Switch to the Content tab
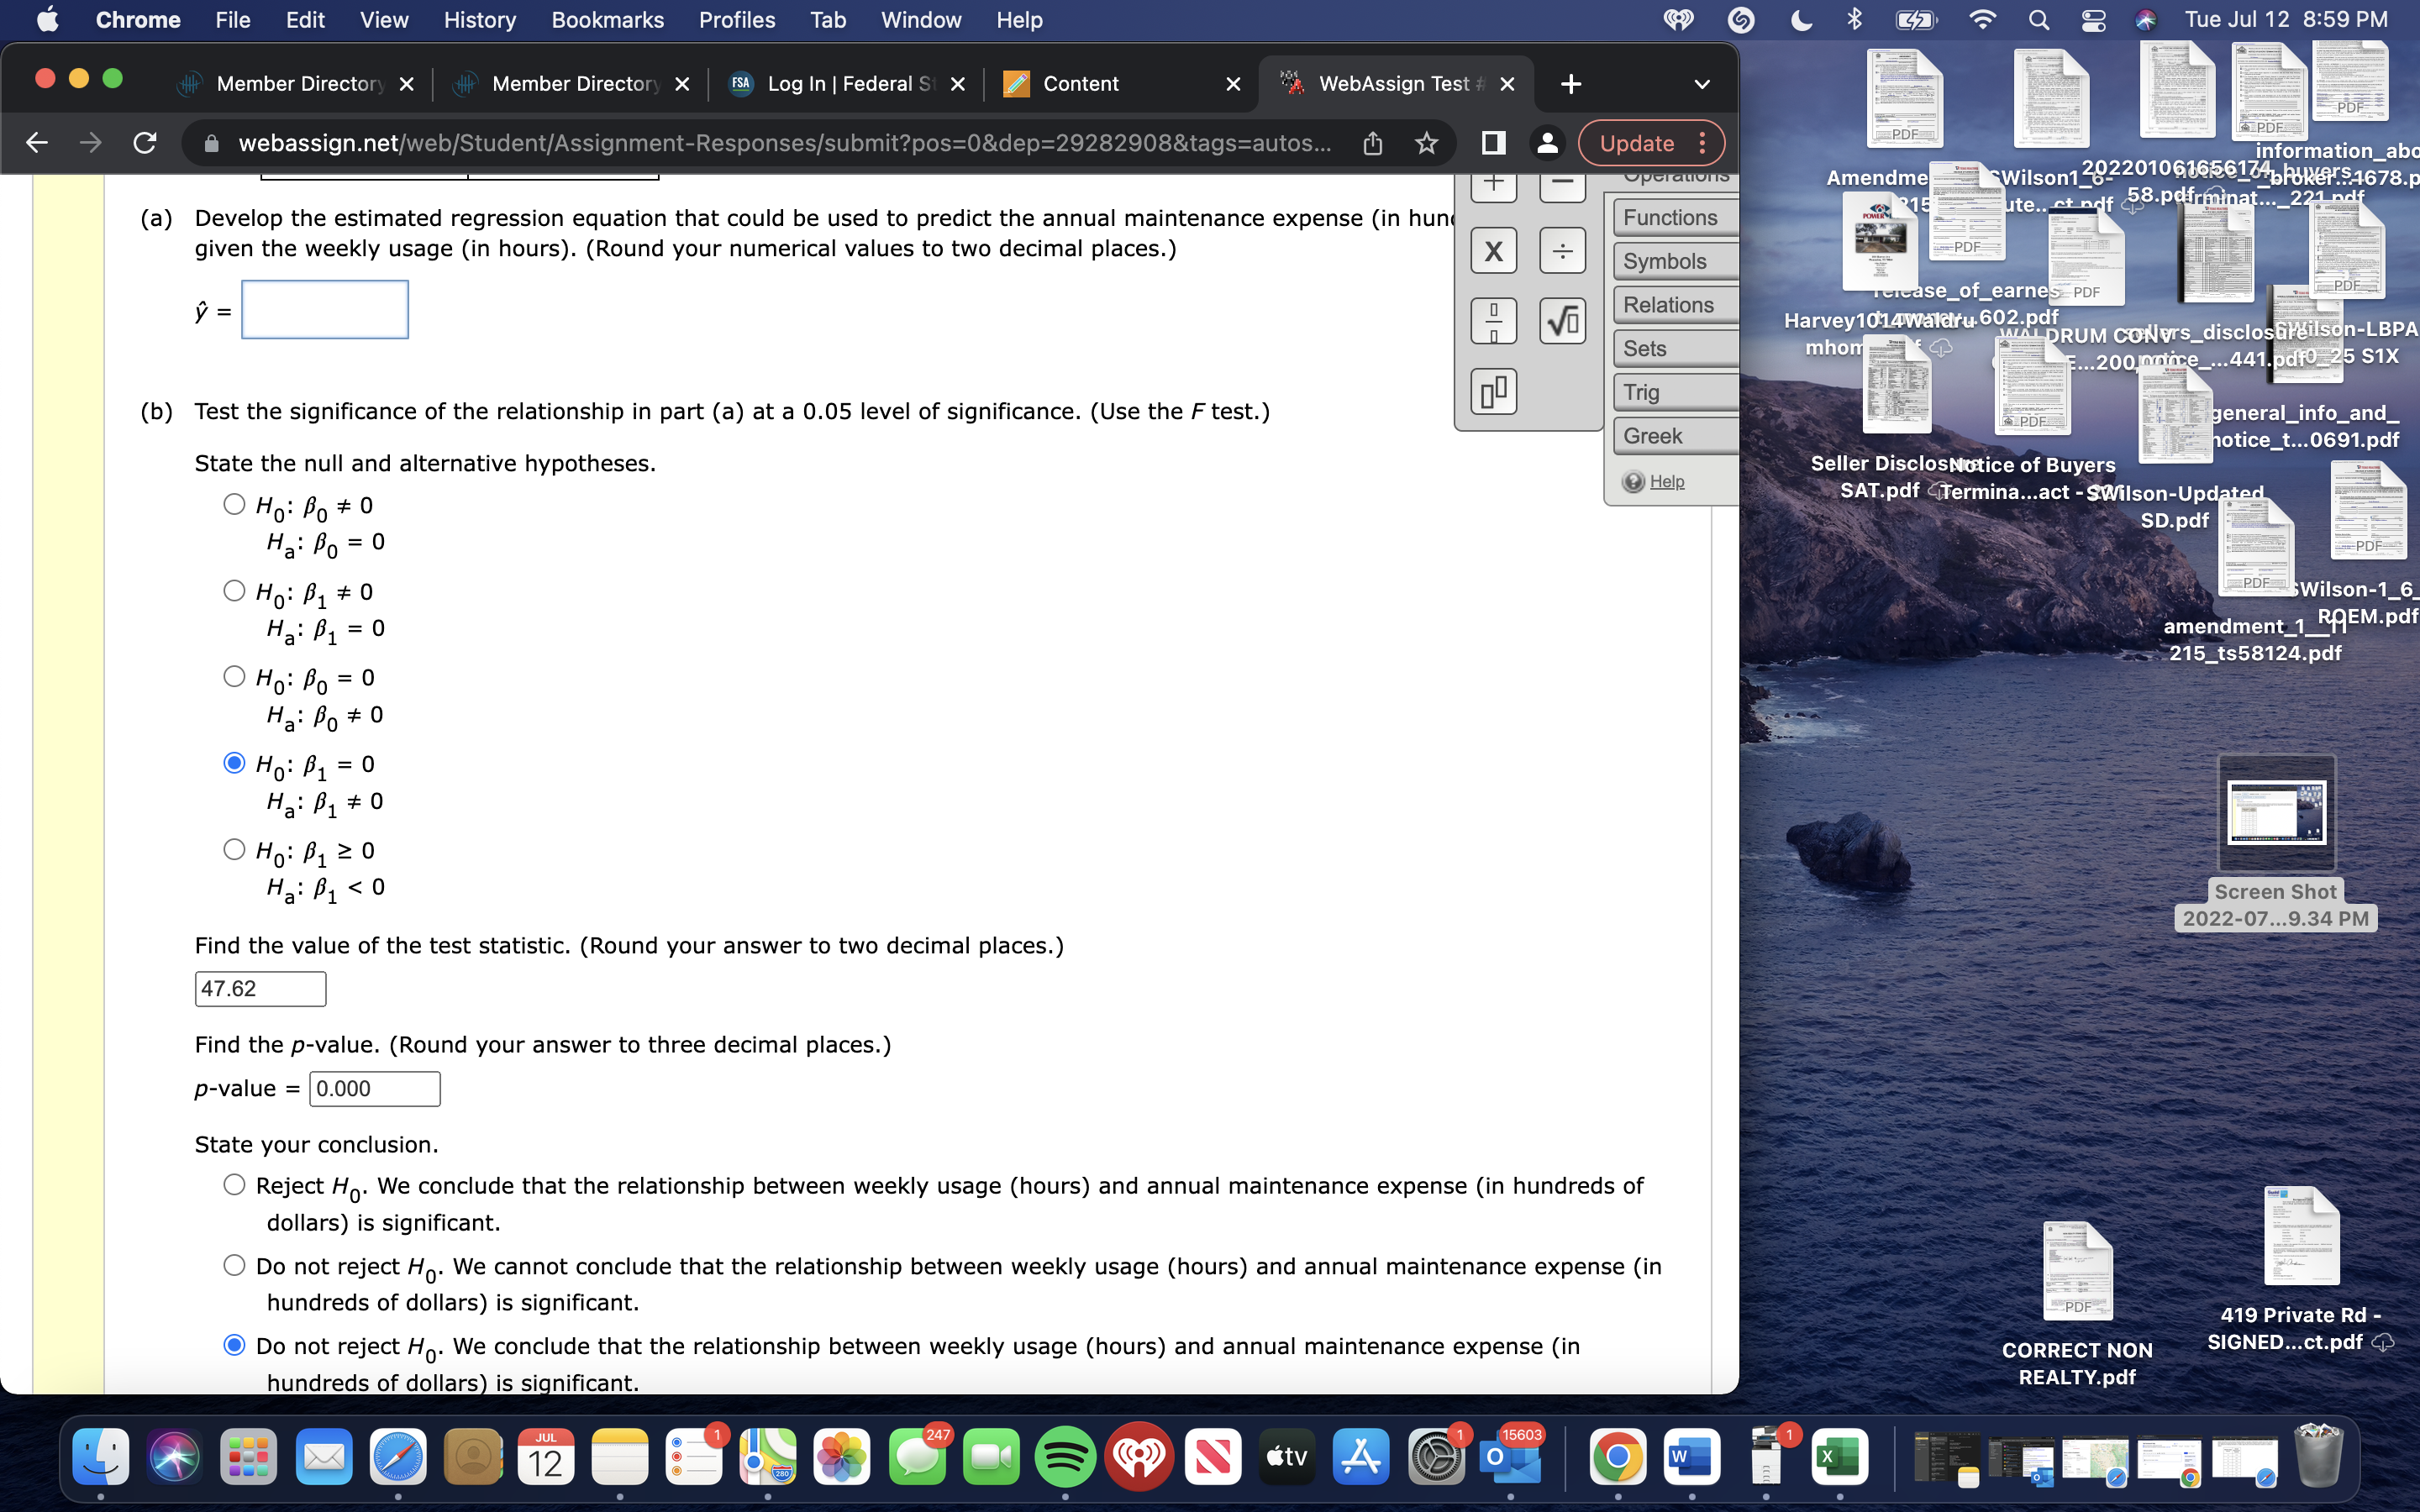The height and width of the screenshot is (1512, 2420). pyautogui.click(x=1080, y=84)
